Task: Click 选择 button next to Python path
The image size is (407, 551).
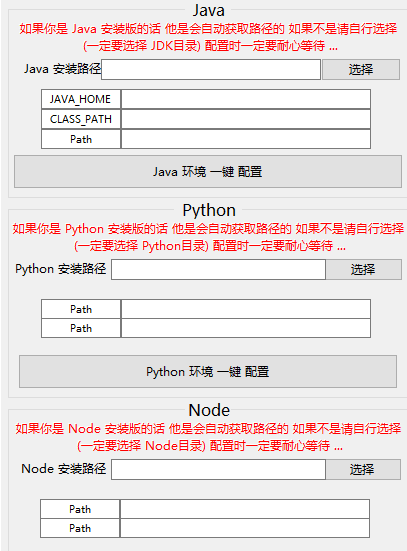Action: coord(363,270)
